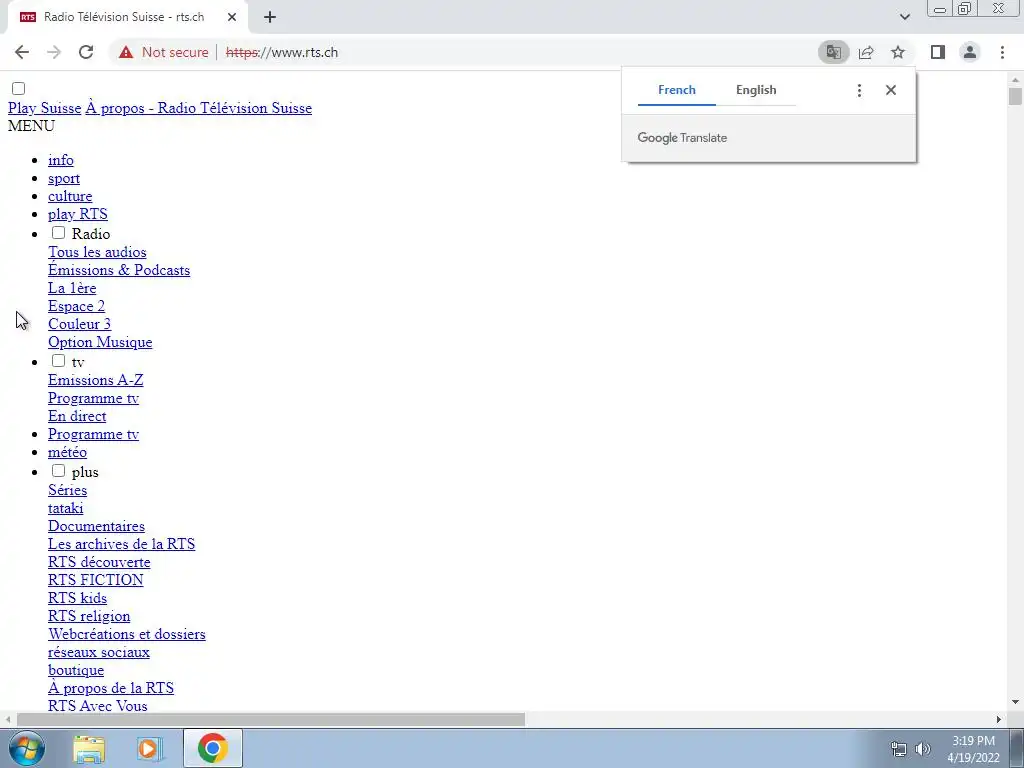1024x768 pixels.
Task: Open the Couleur 3 link
Action: pos(80,324)
